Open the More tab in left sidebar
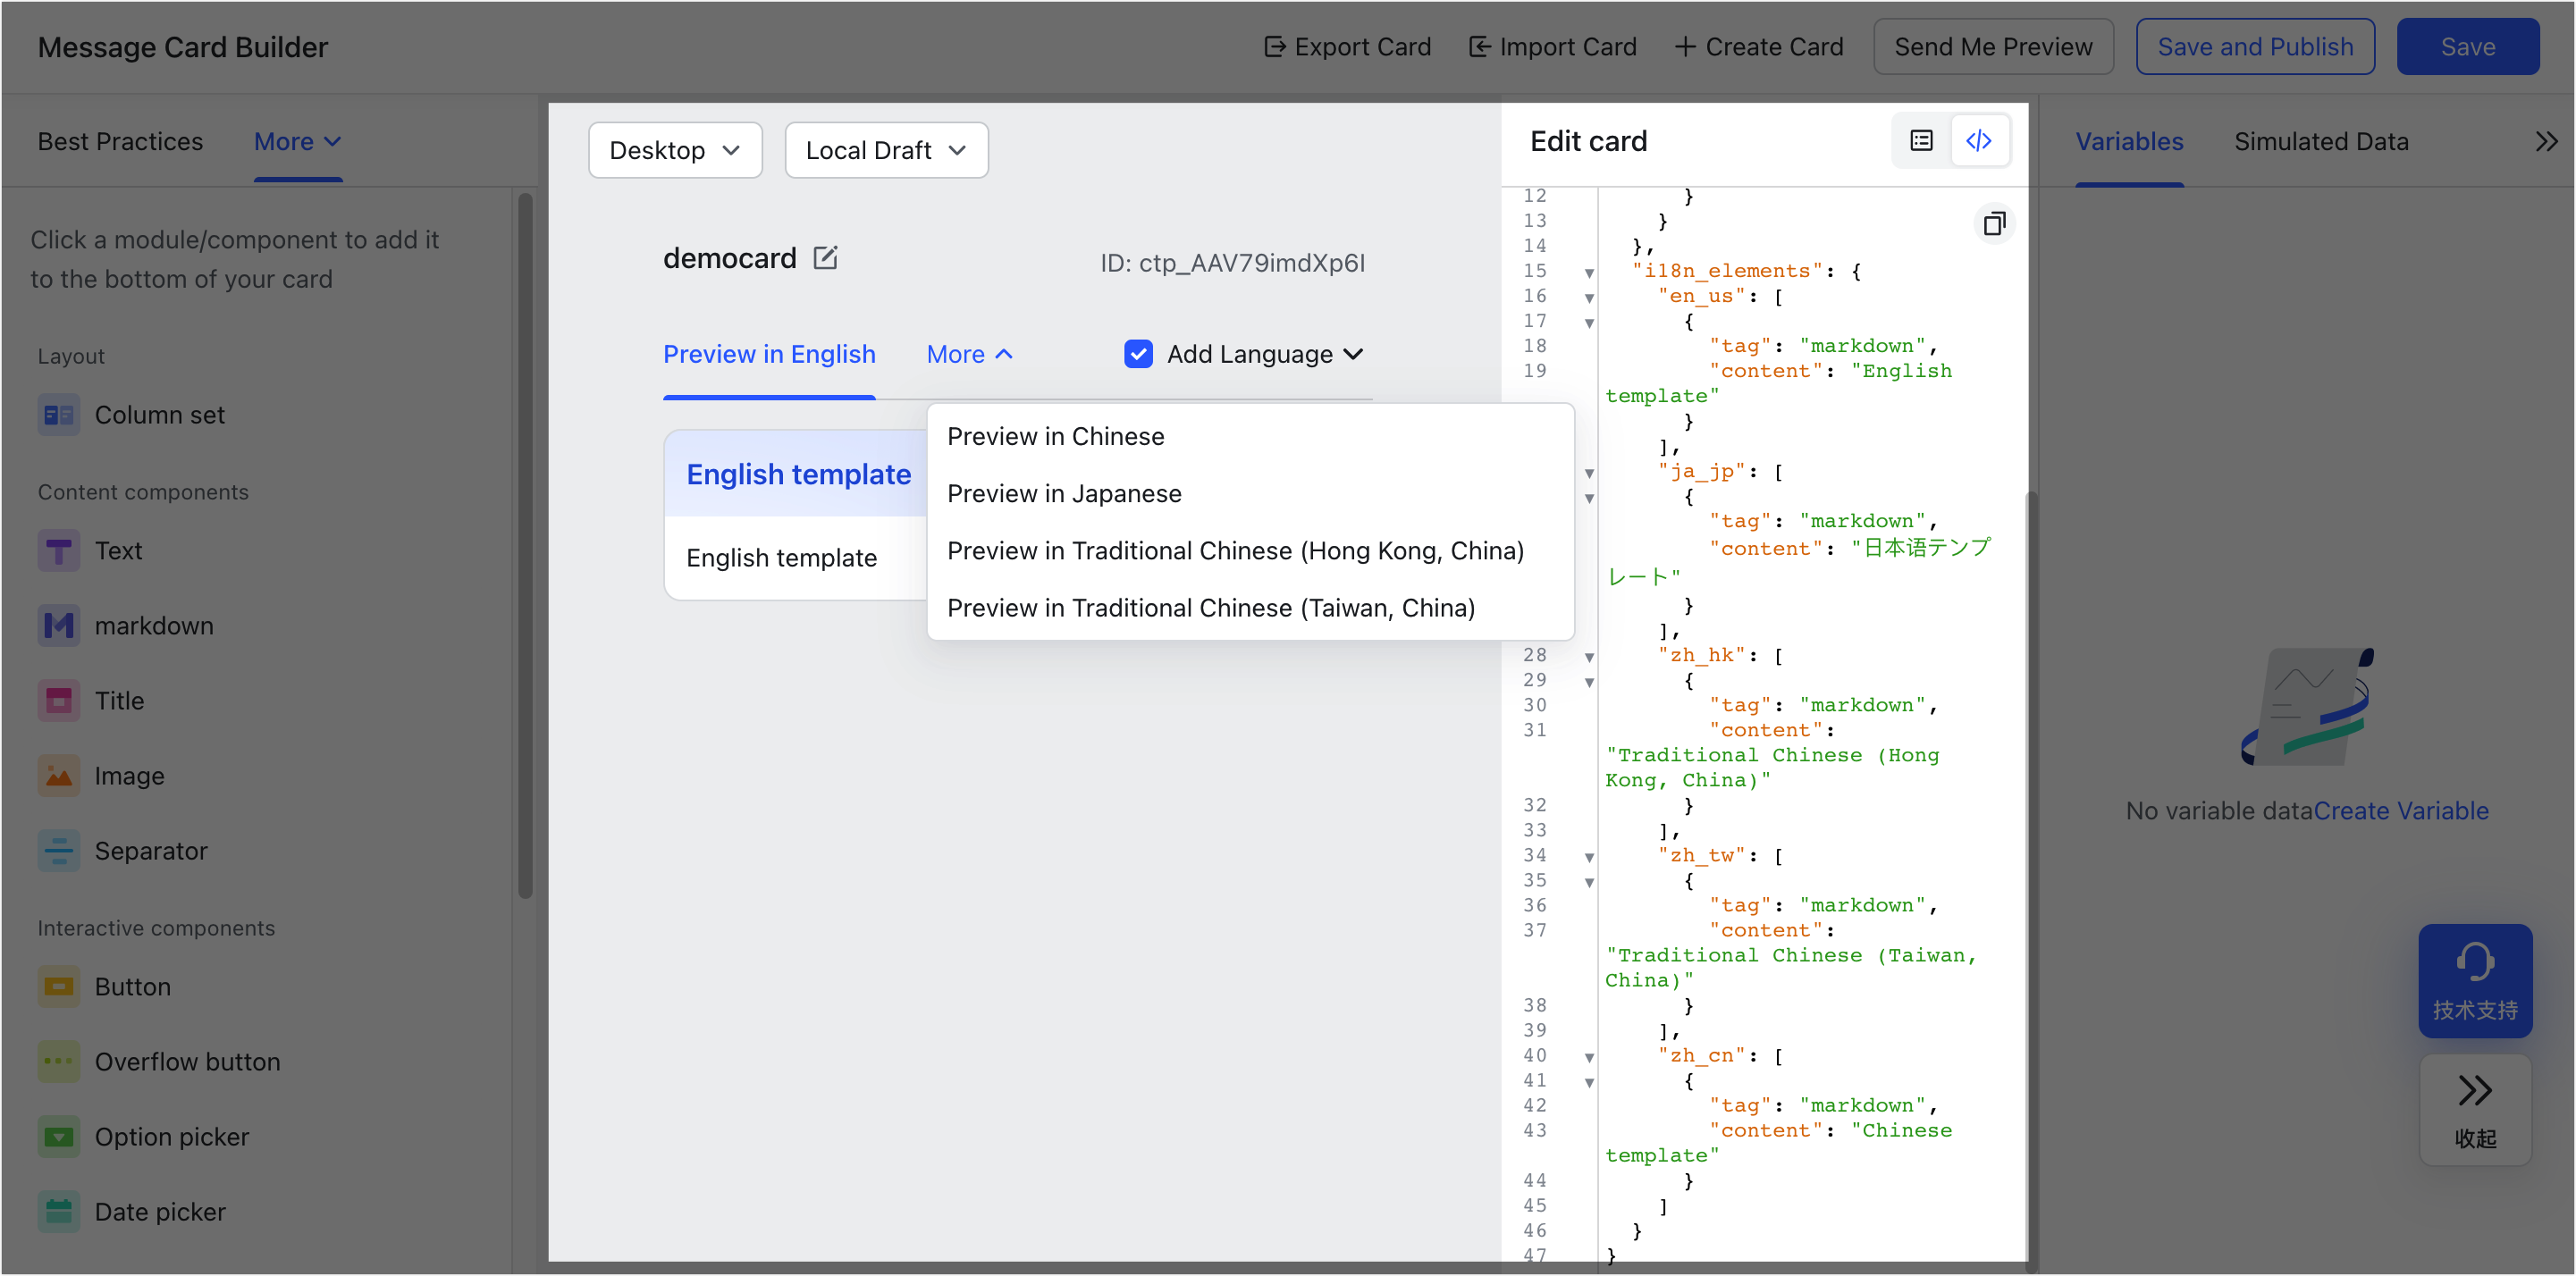Viewport: 2576px width, 1276px height. pyautogui.click(x=298, y=142)
